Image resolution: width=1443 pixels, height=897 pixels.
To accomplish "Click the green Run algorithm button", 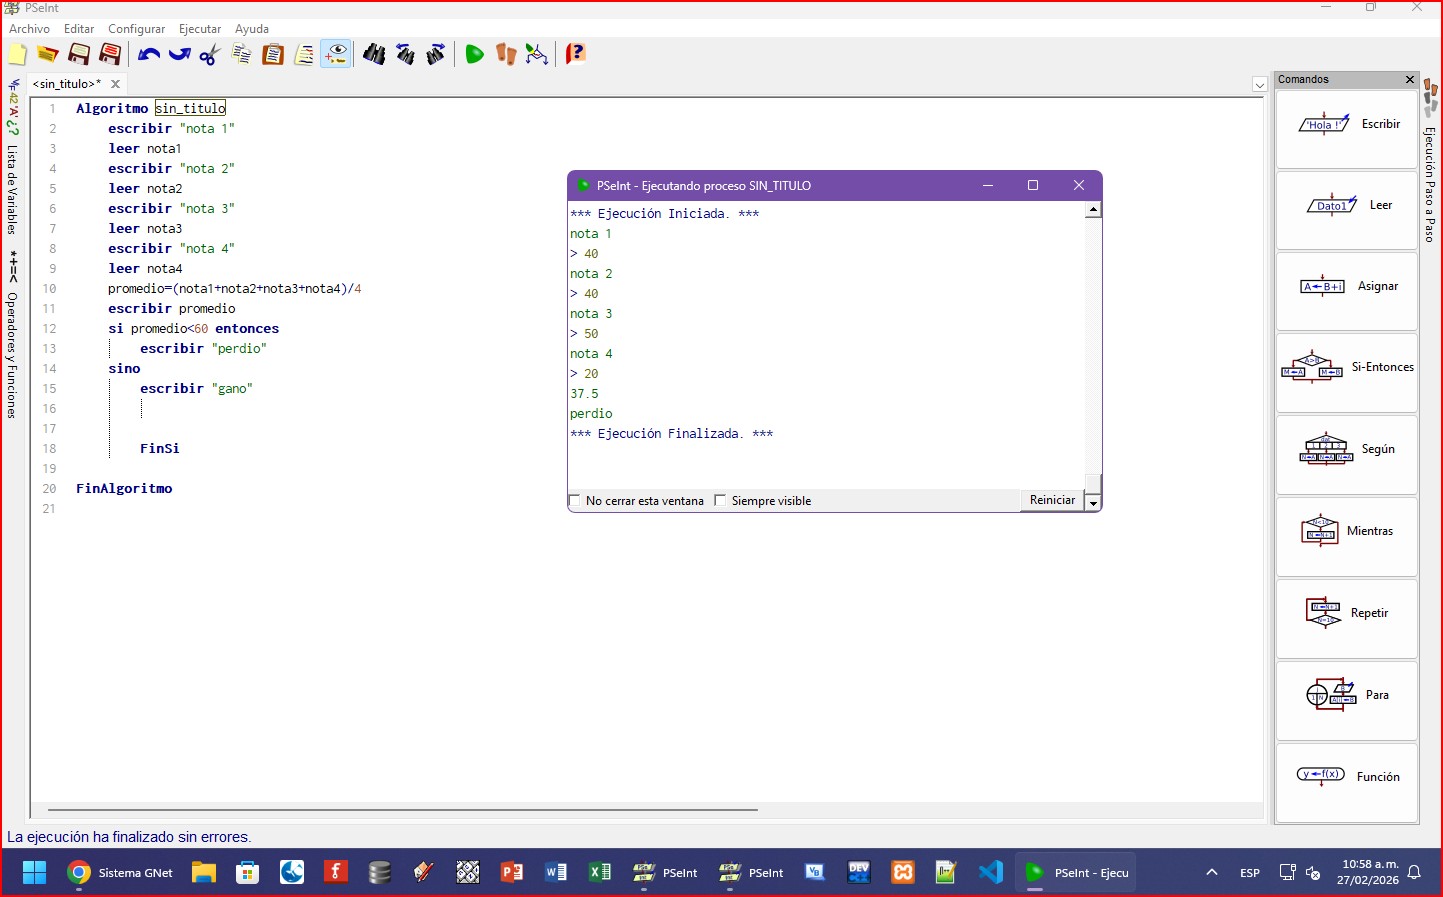I will click(474, 54).
